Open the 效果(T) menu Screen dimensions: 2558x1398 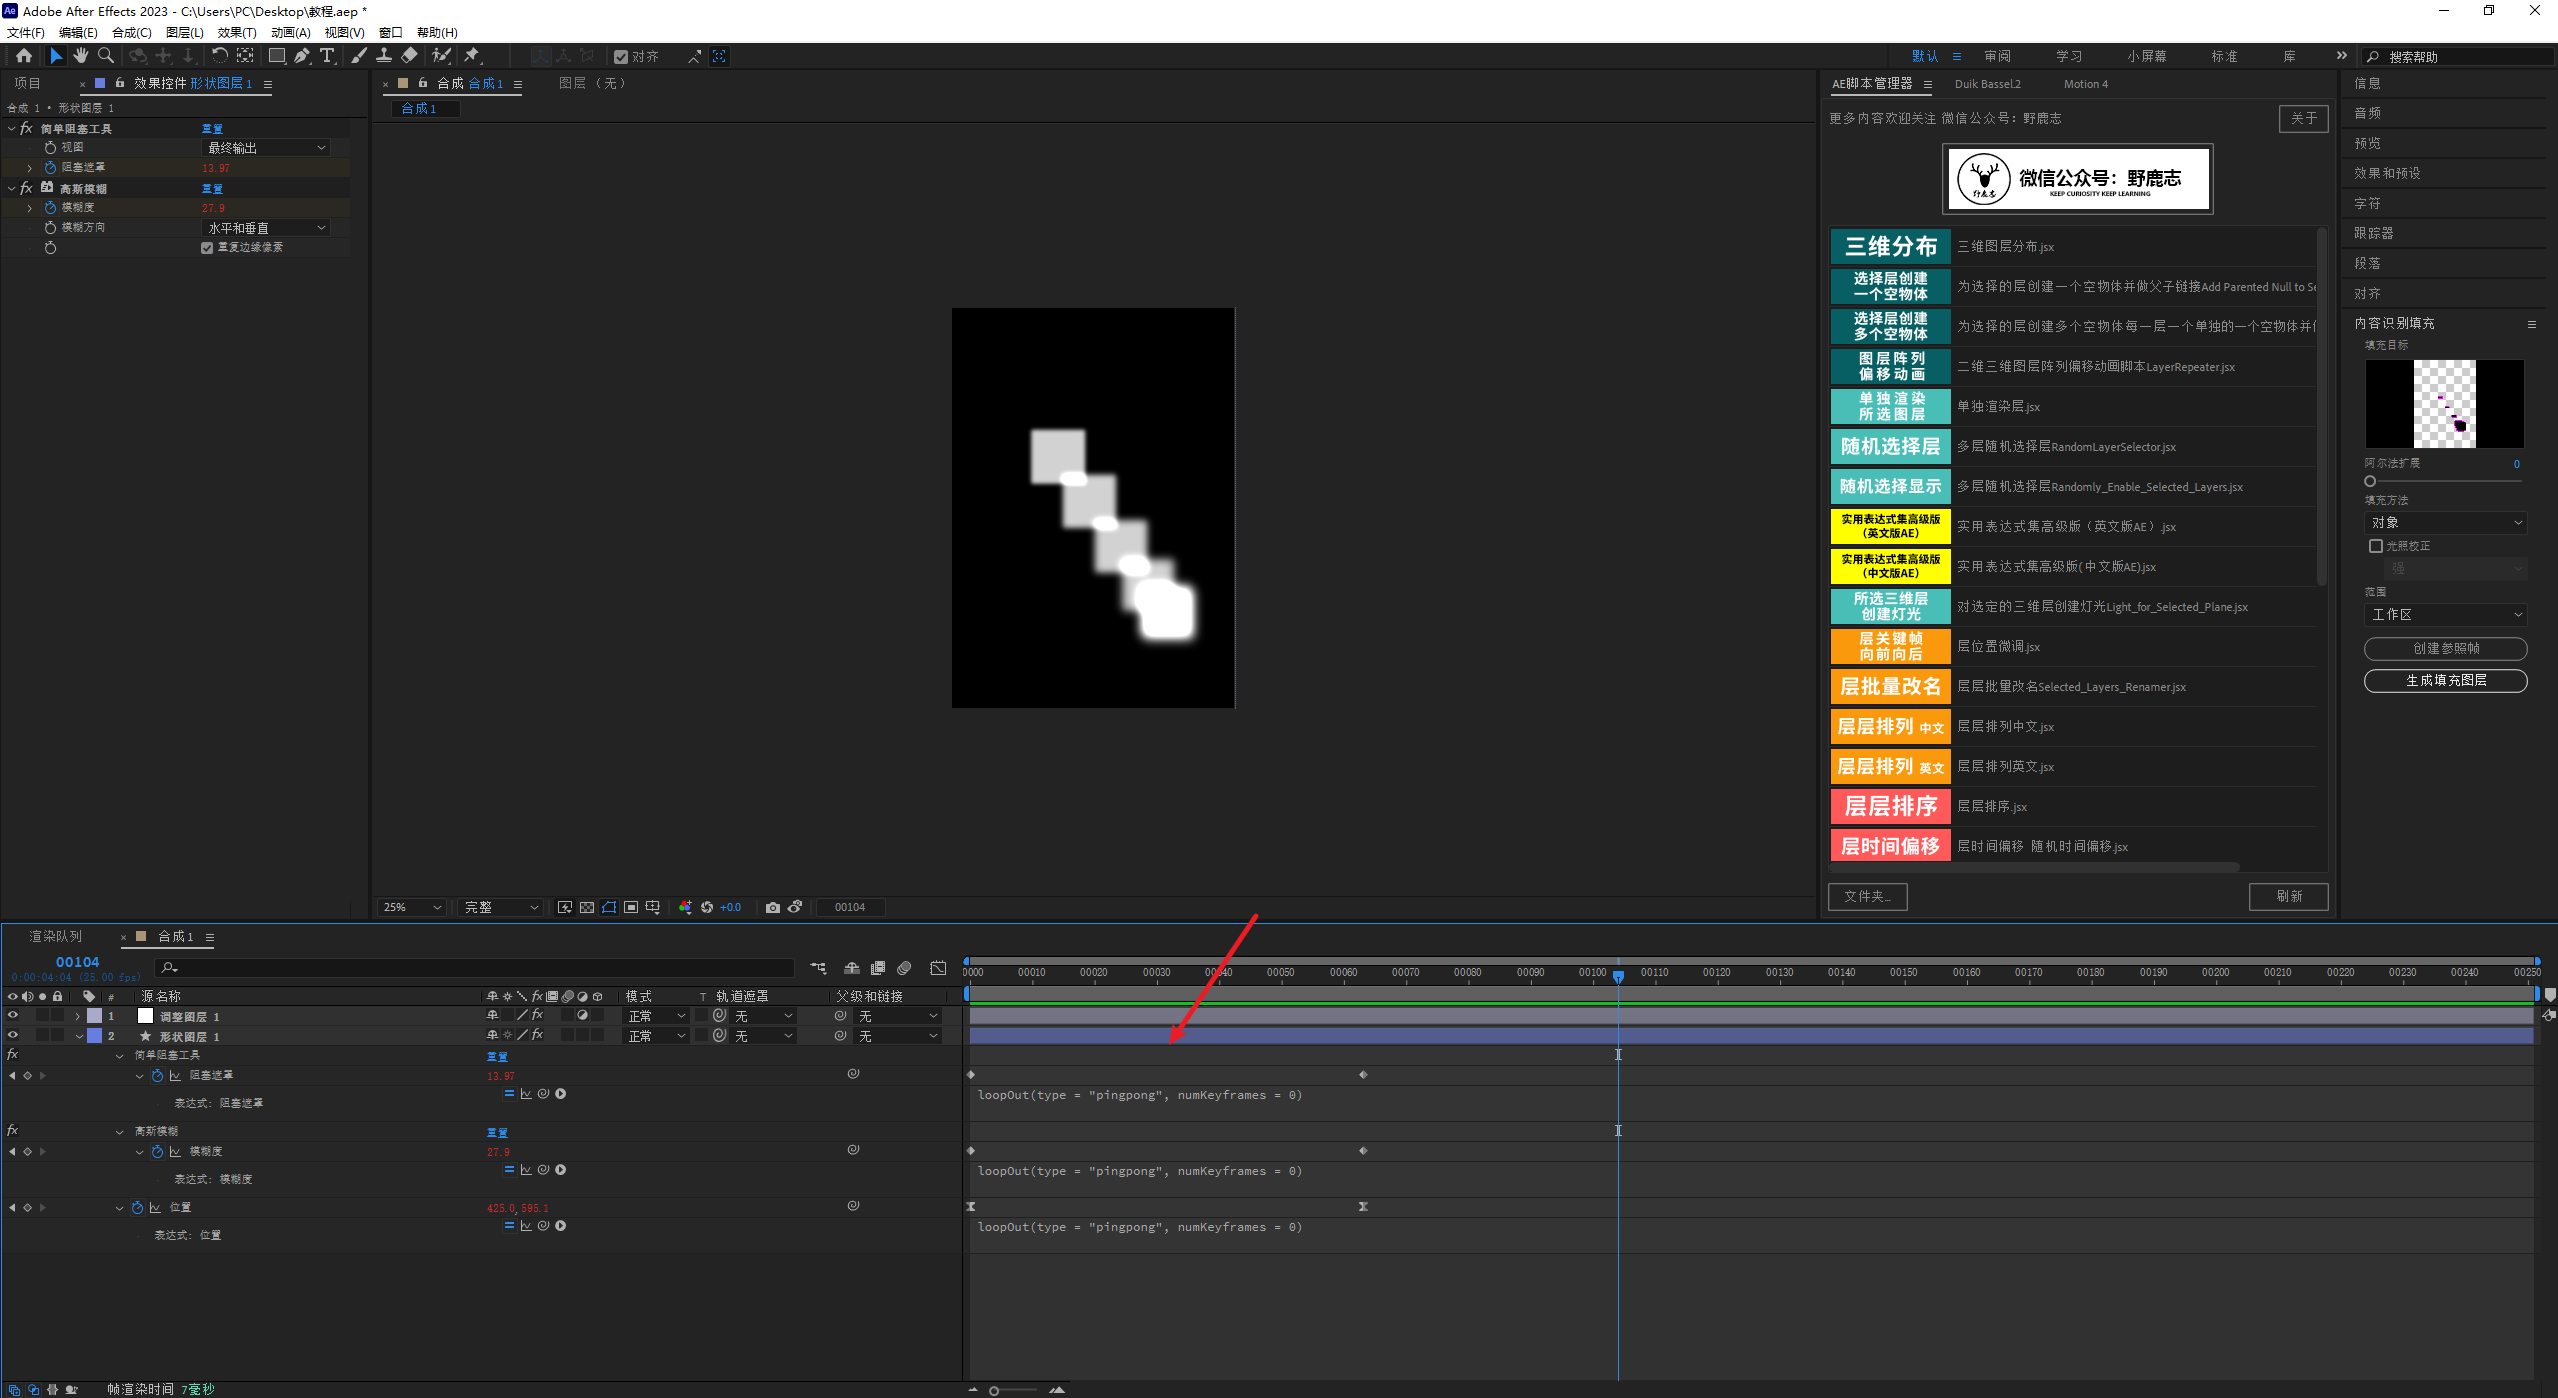(237, 32)
